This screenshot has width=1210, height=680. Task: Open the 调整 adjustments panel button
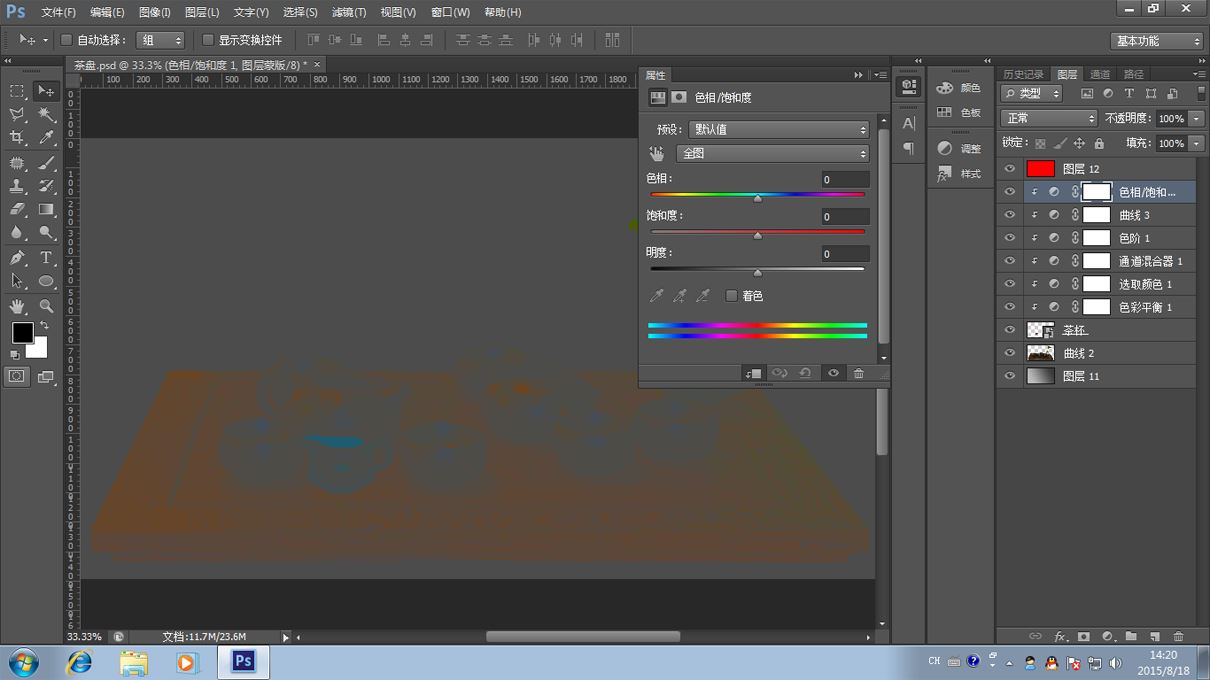tap(959, 148)
